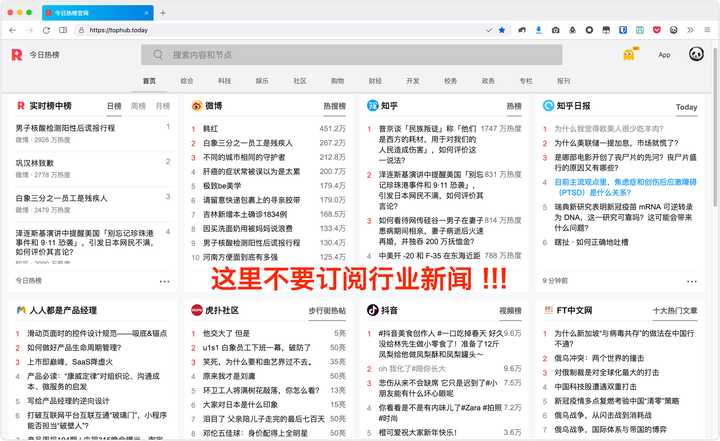This screenshot has width=720, height=441.
Task: Open three-dot menu of 实时榜中榜 card
Action: coord(164,281)
